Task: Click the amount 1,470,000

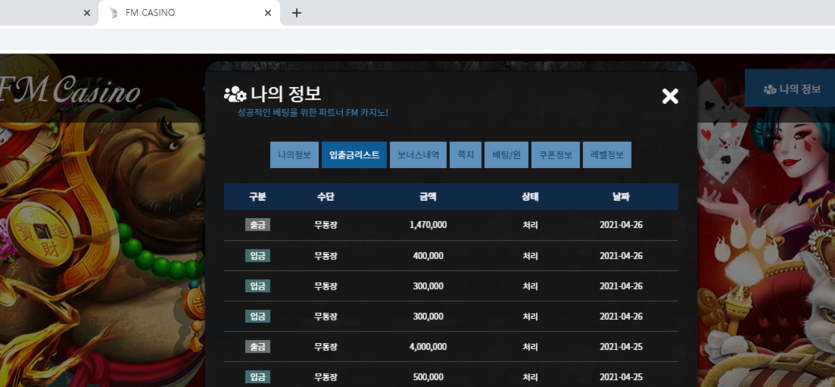Action: coord(428,225)
